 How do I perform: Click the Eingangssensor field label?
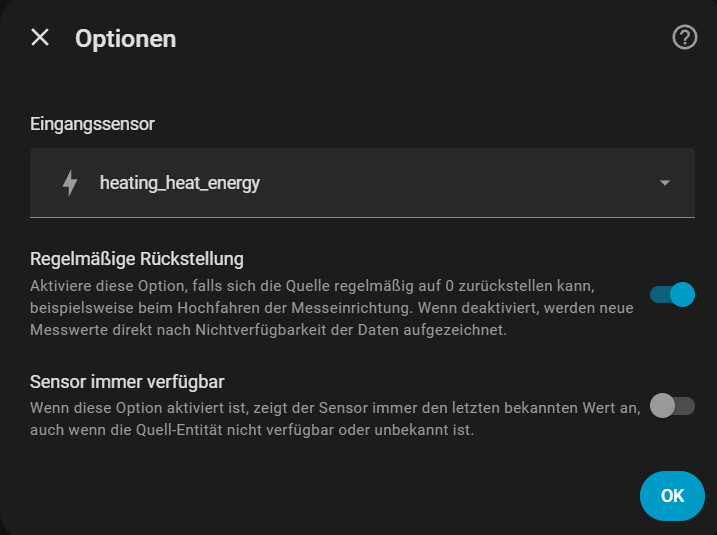92,124
